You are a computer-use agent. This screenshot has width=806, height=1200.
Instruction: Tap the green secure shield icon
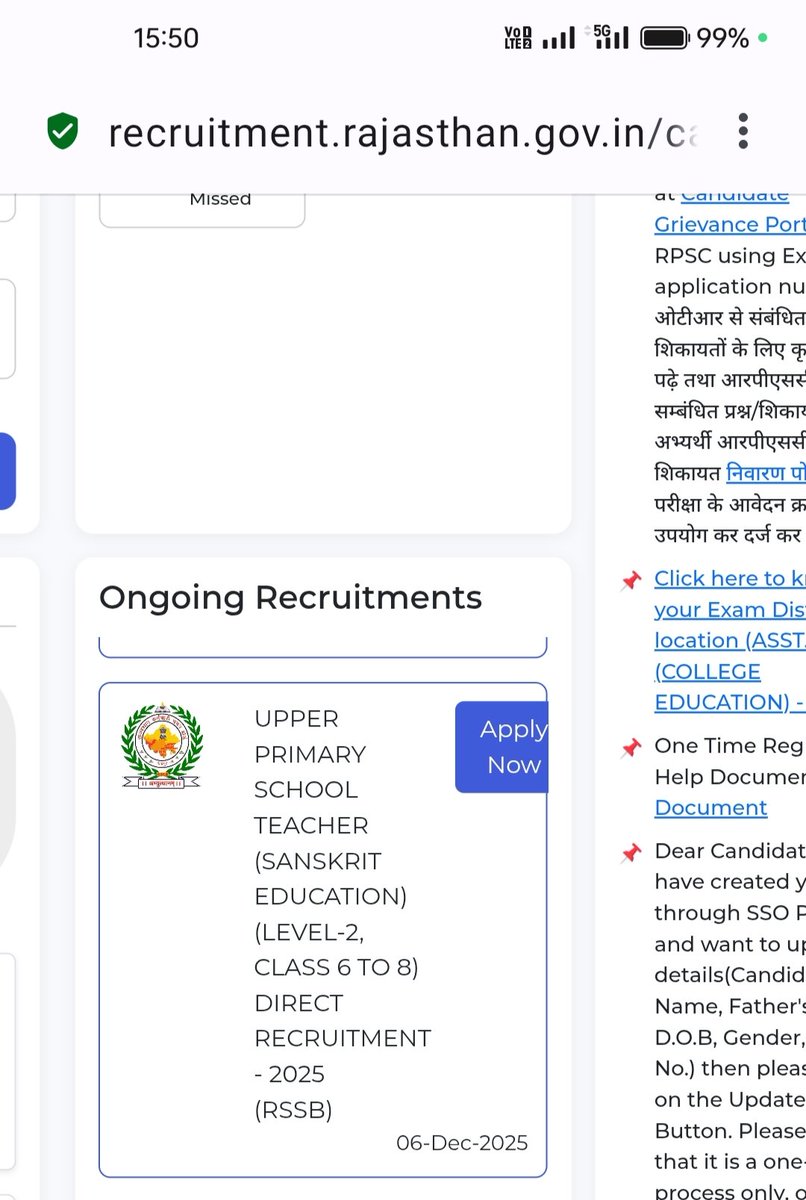click(63, 132)
